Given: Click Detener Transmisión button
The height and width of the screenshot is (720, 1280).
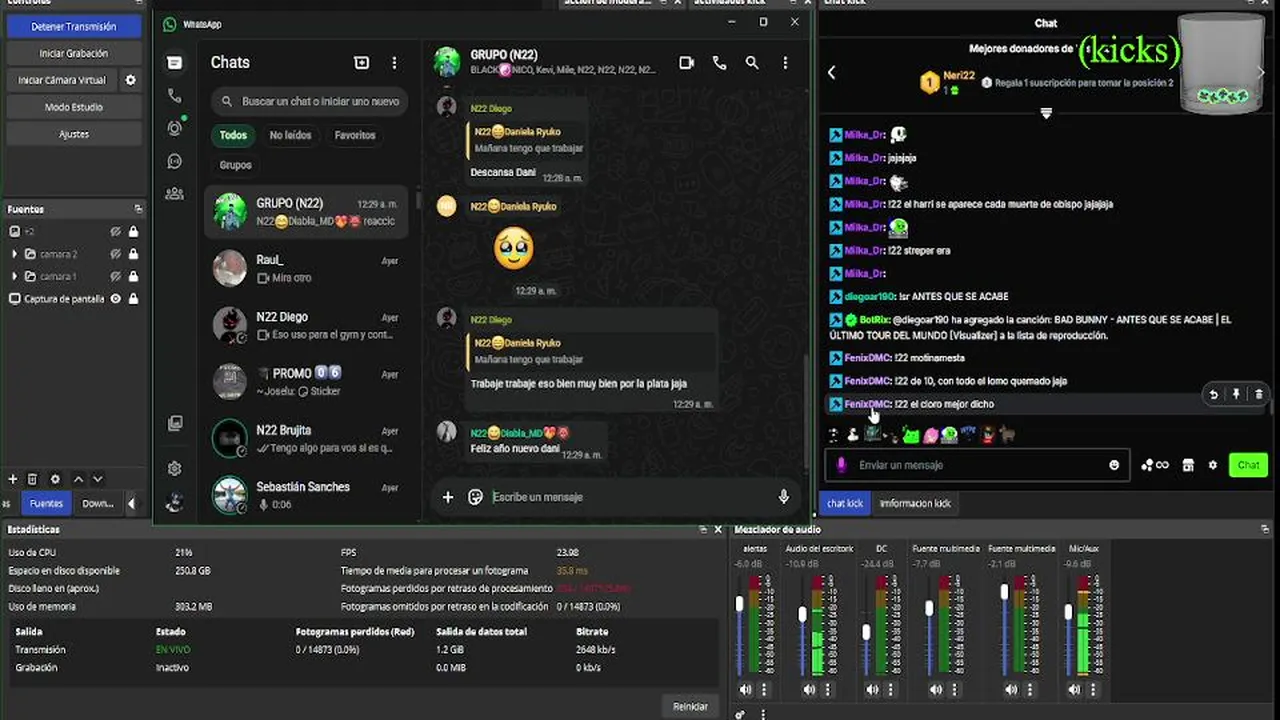Looking at the screenshot, I should coord(74,27).
